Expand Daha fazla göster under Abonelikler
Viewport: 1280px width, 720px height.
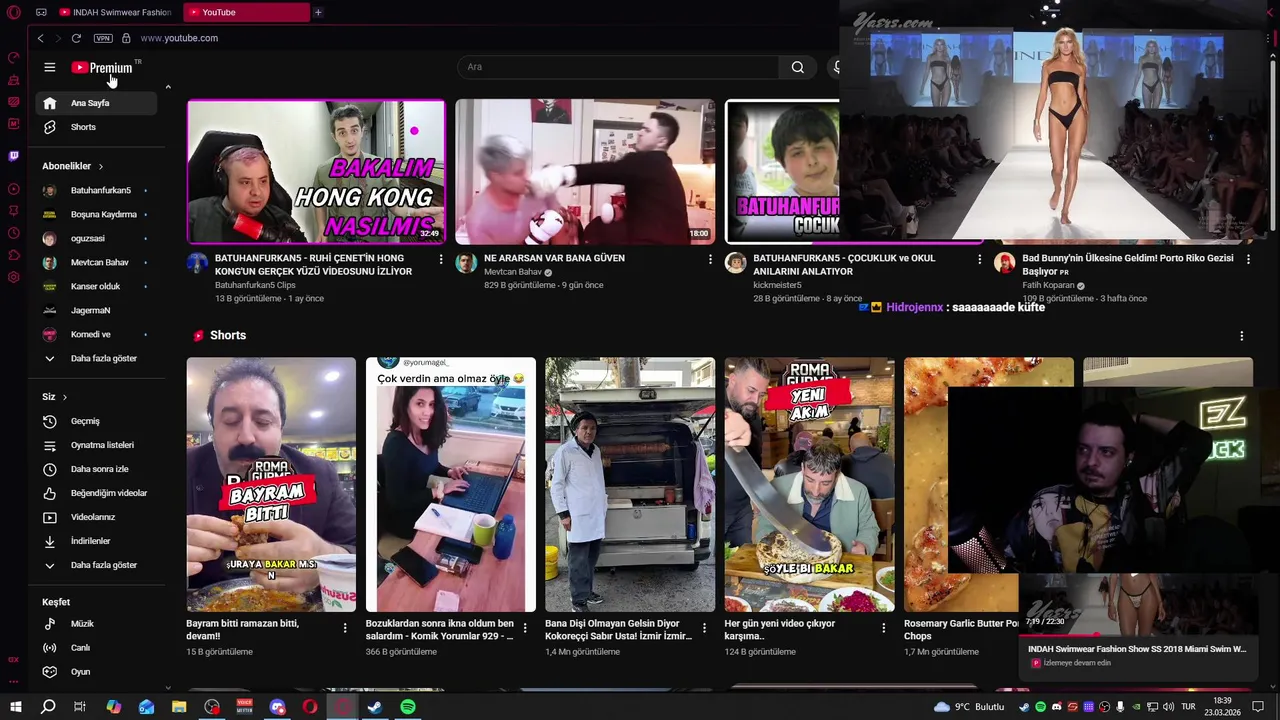pyautogui.click(x=97, y=358)
